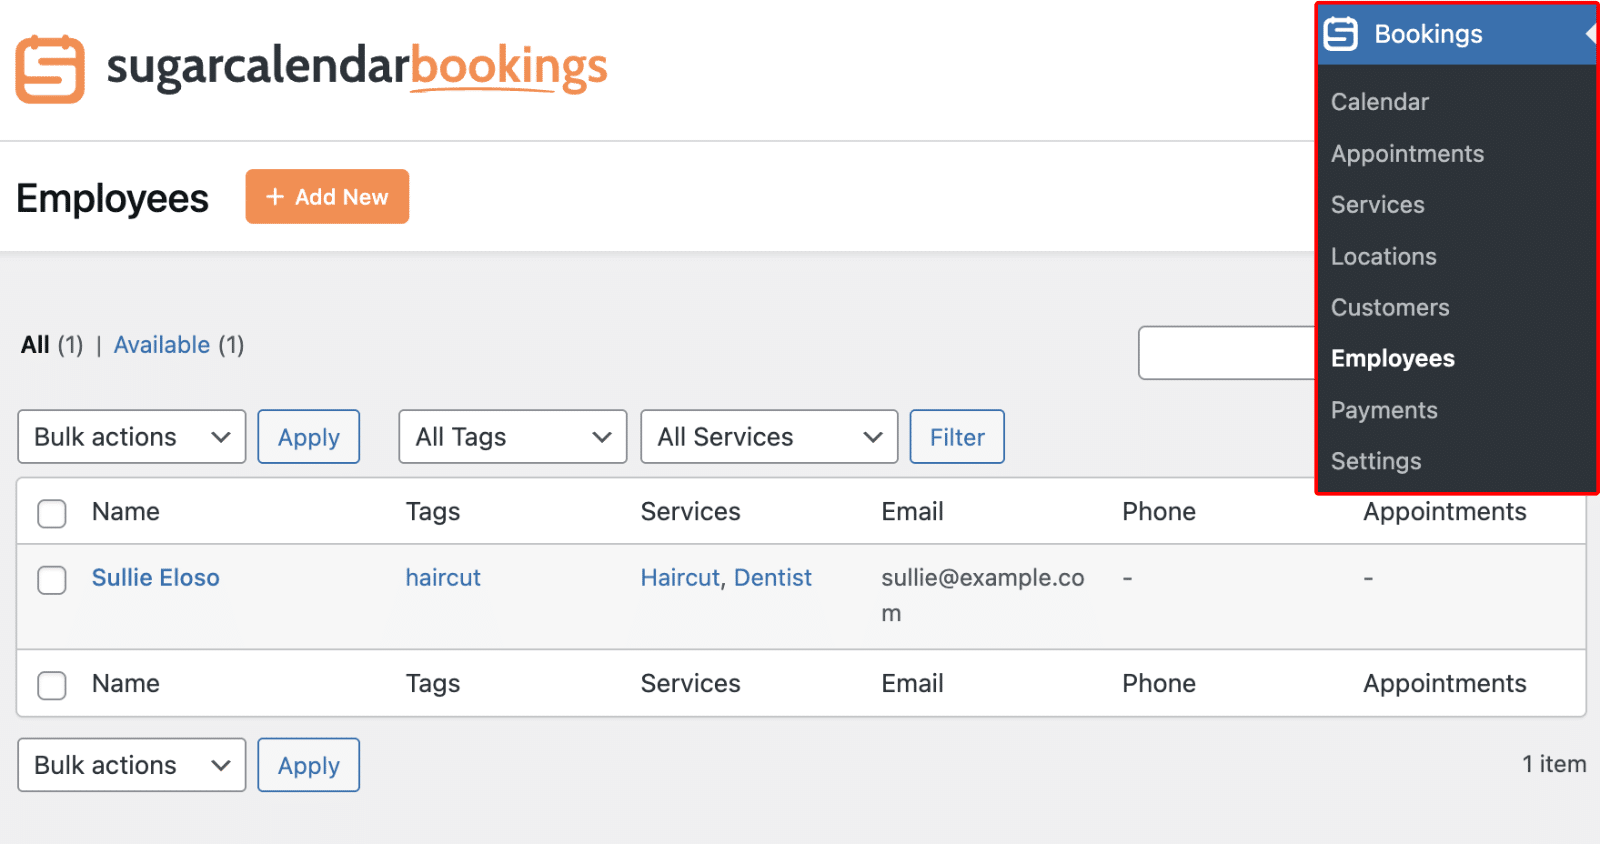Navigate to Appointments in the sidebar
This screenshot has width=1600, height=844.
[x=1407, y=153]
